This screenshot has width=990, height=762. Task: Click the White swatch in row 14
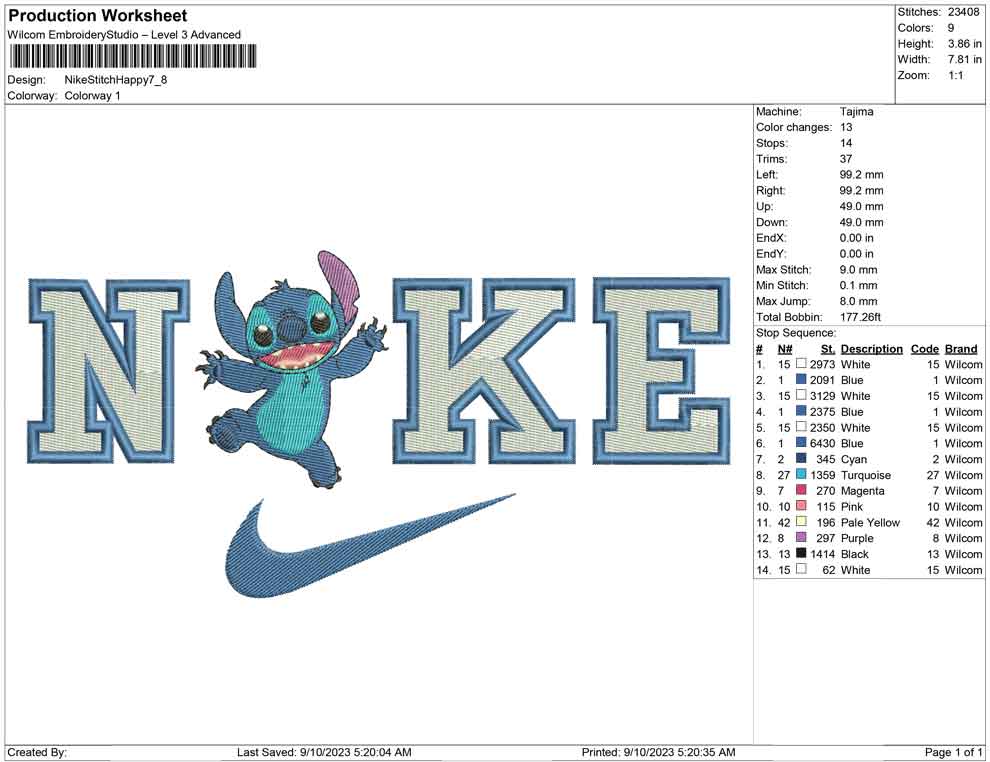pos(801,569)
